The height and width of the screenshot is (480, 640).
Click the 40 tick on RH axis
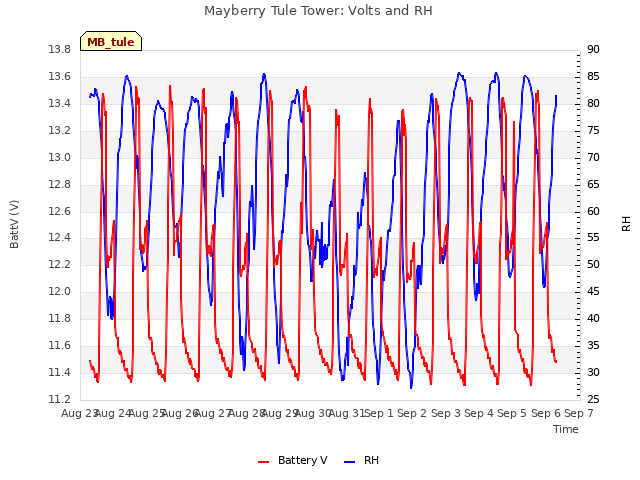click(x=593, y=318)
